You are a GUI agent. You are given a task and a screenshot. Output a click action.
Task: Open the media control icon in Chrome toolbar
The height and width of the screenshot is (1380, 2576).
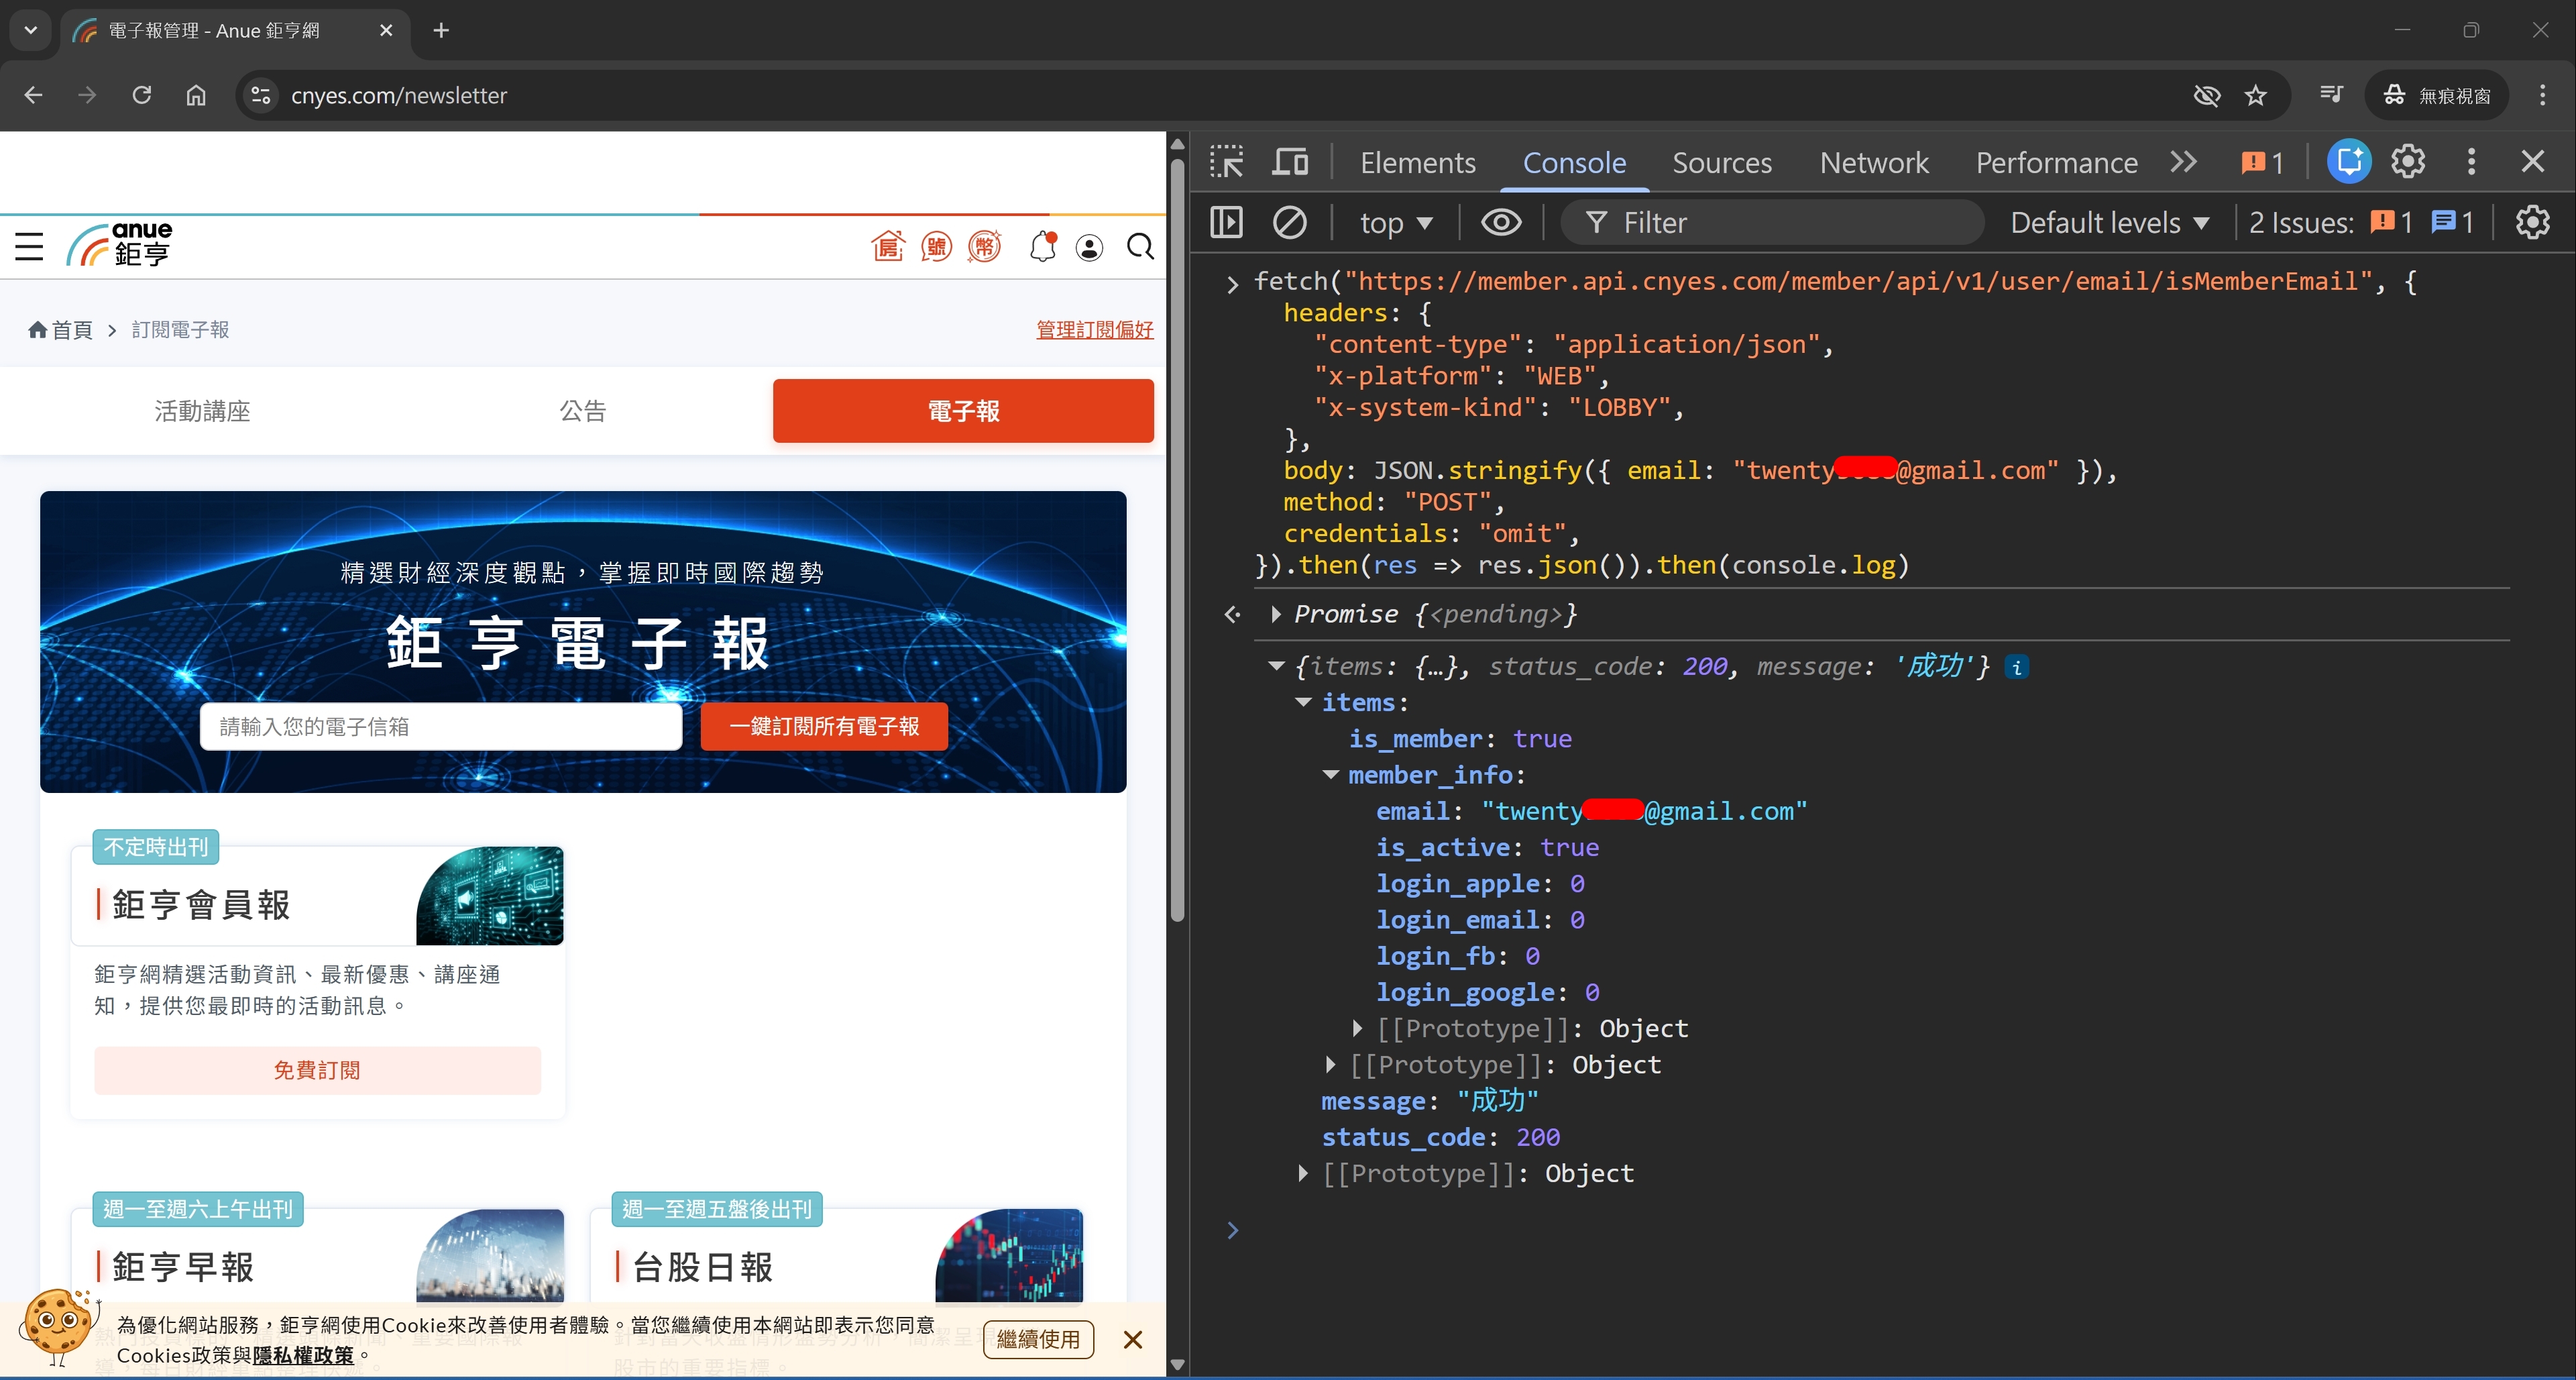click(x=2331, y=95)
